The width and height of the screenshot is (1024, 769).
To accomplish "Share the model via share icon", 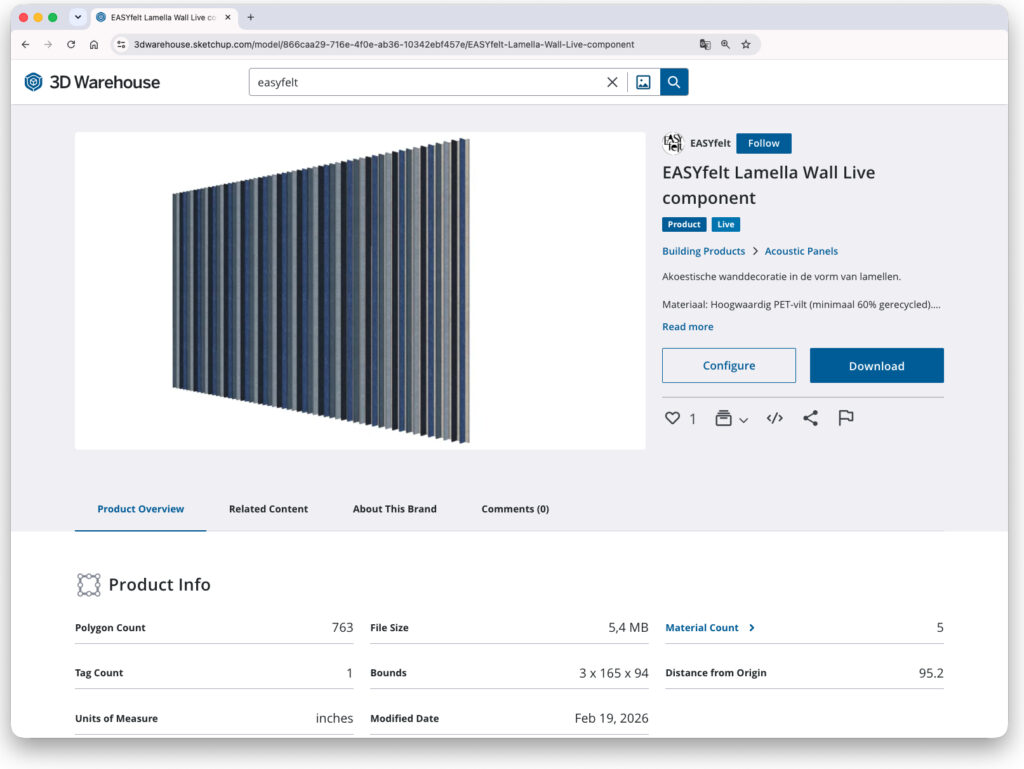I will point(810,418).
